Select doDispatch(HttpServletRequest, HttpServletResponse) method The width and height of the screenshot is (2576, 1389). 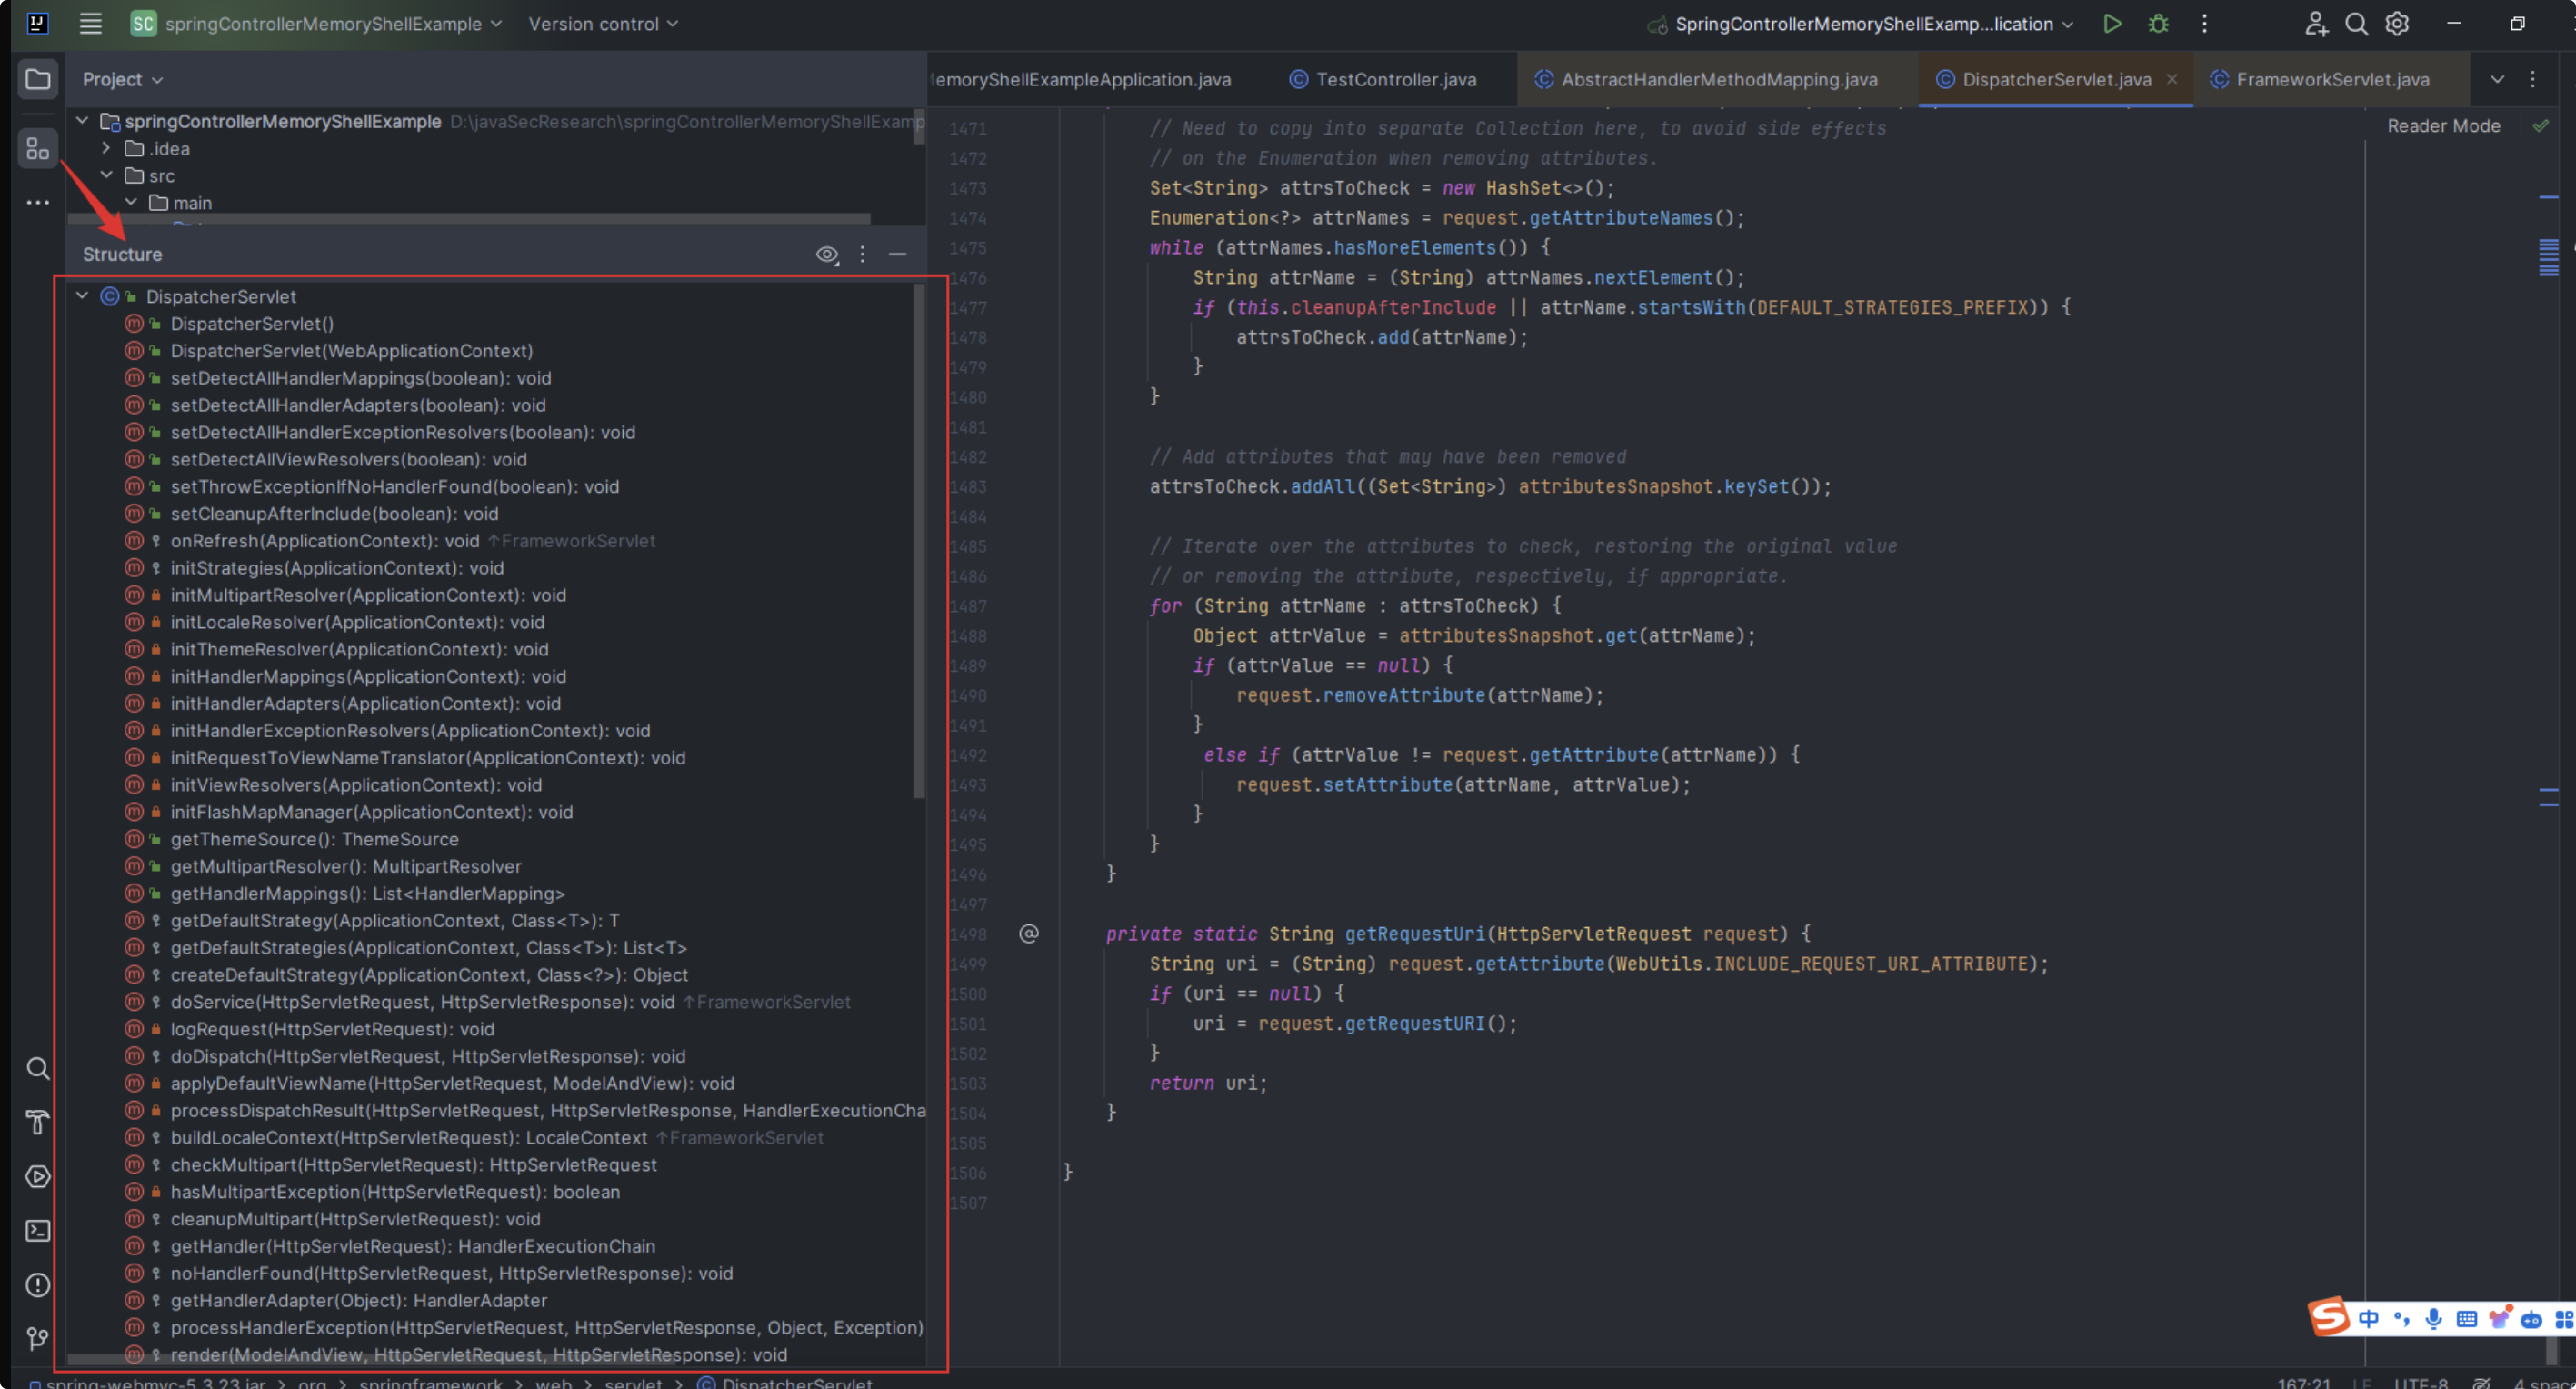(x=427, y=1056)
